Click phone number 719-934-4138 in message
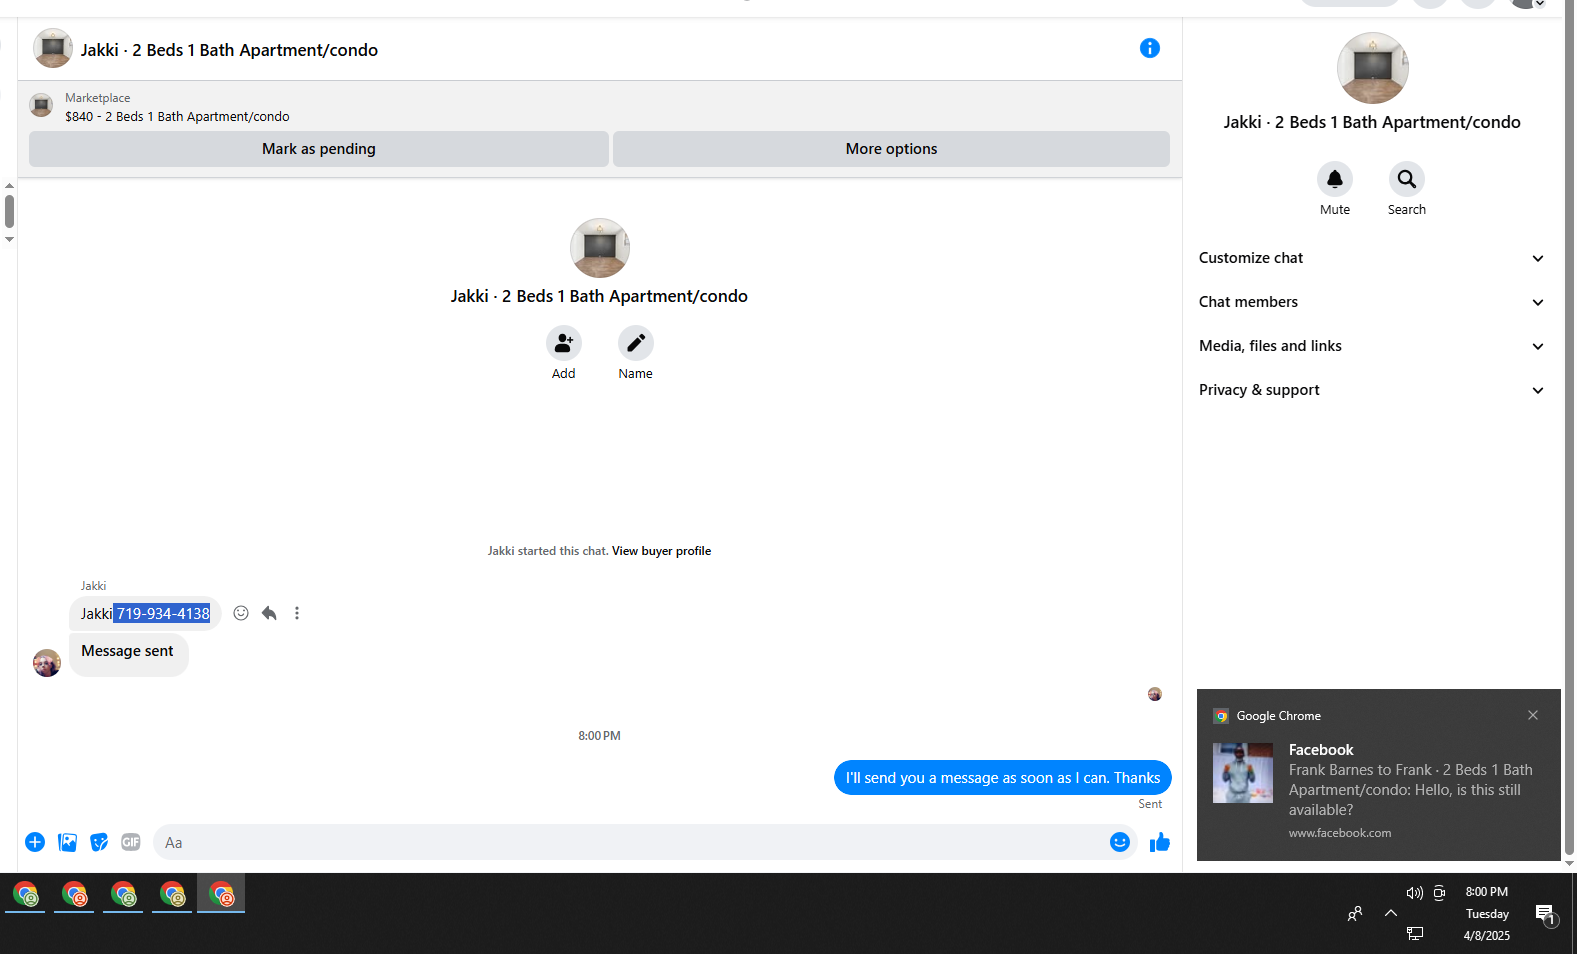The image size is (1577, 954). tap(163, 614)
